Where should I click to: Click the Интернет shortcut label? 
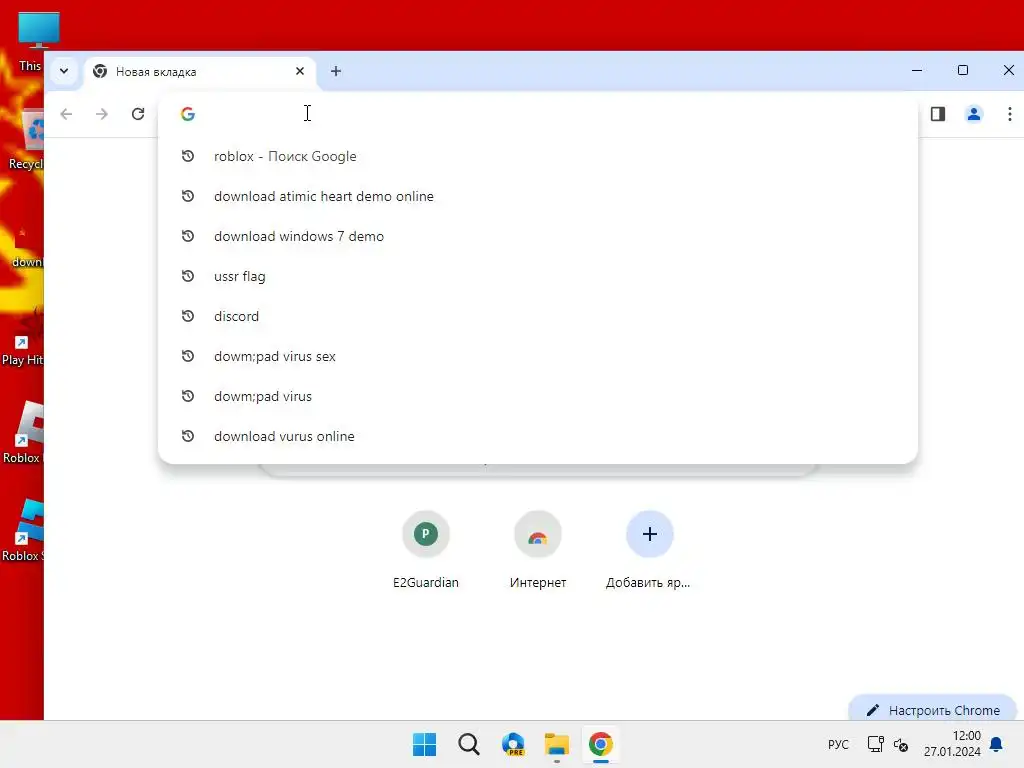click(537, 583)
